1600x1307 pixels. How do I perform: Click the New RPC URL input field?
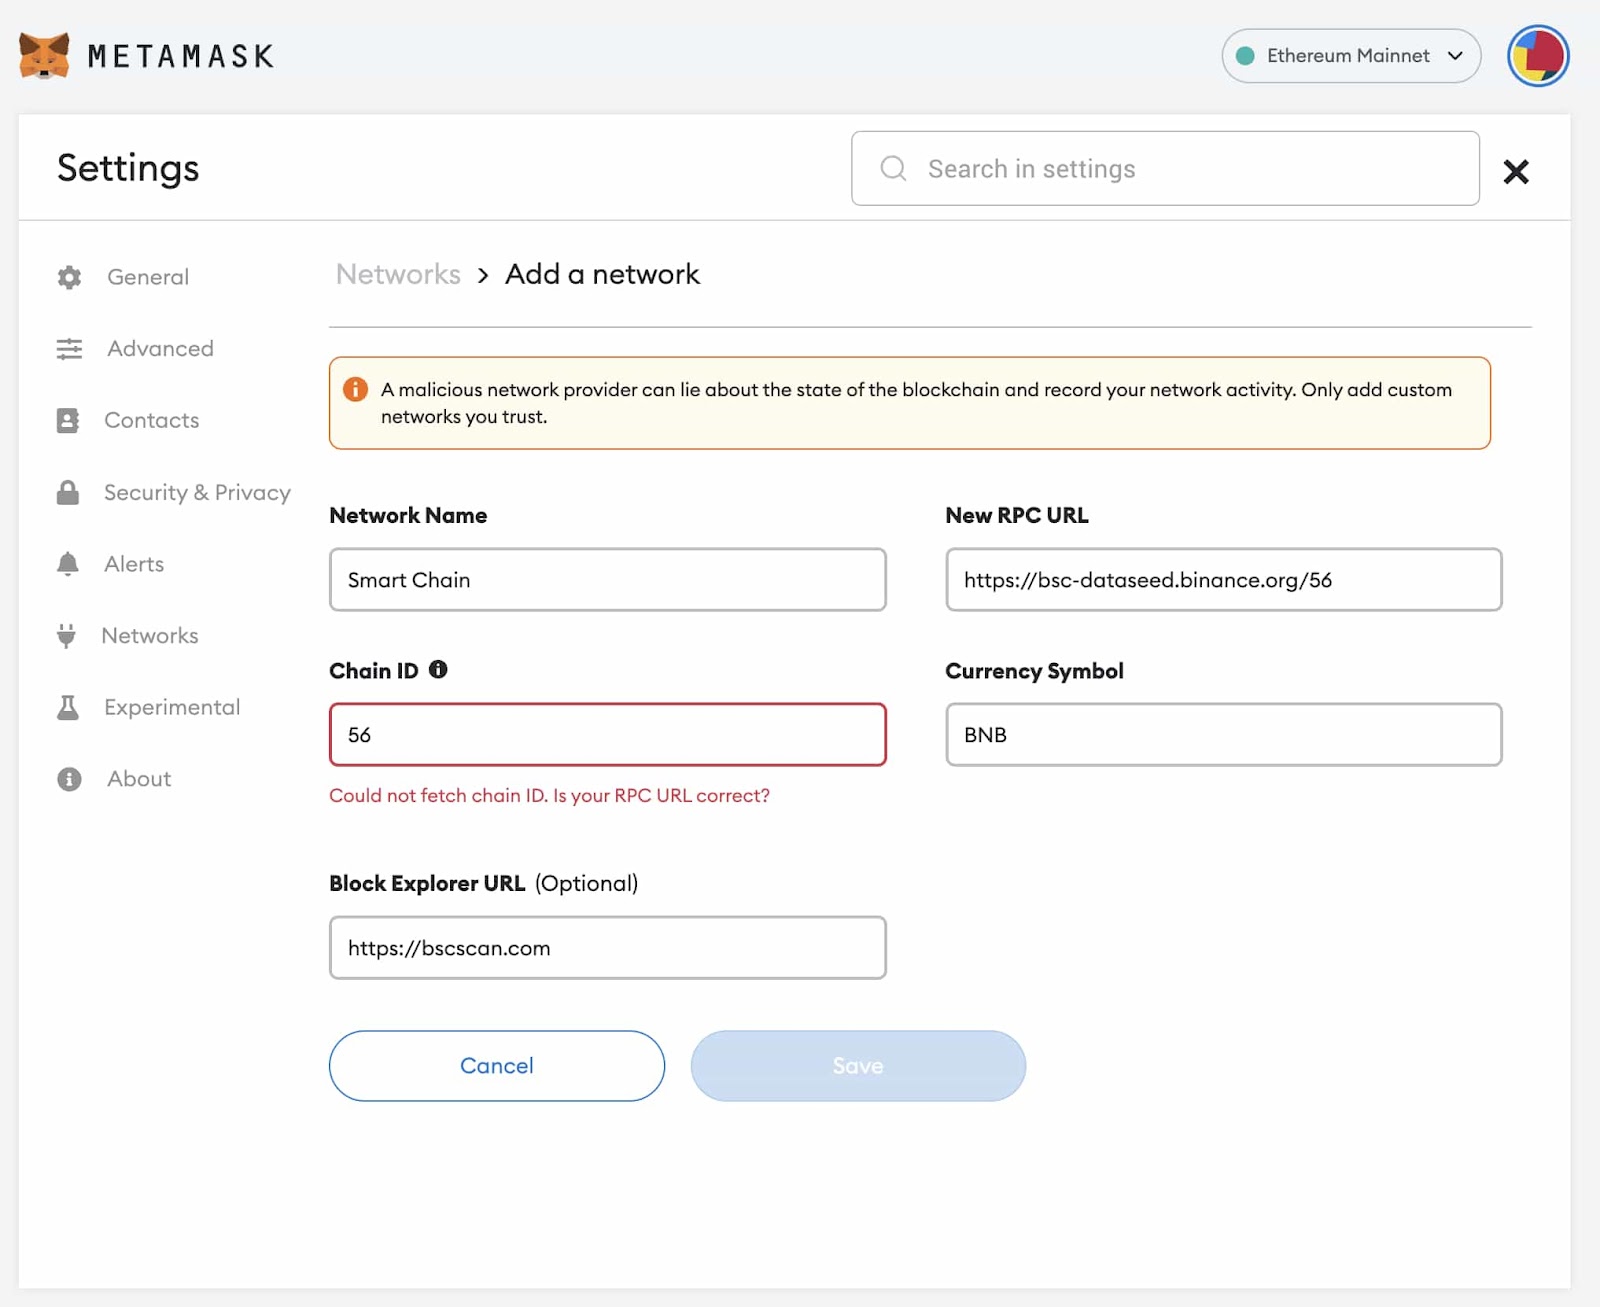click(1224, 580)
